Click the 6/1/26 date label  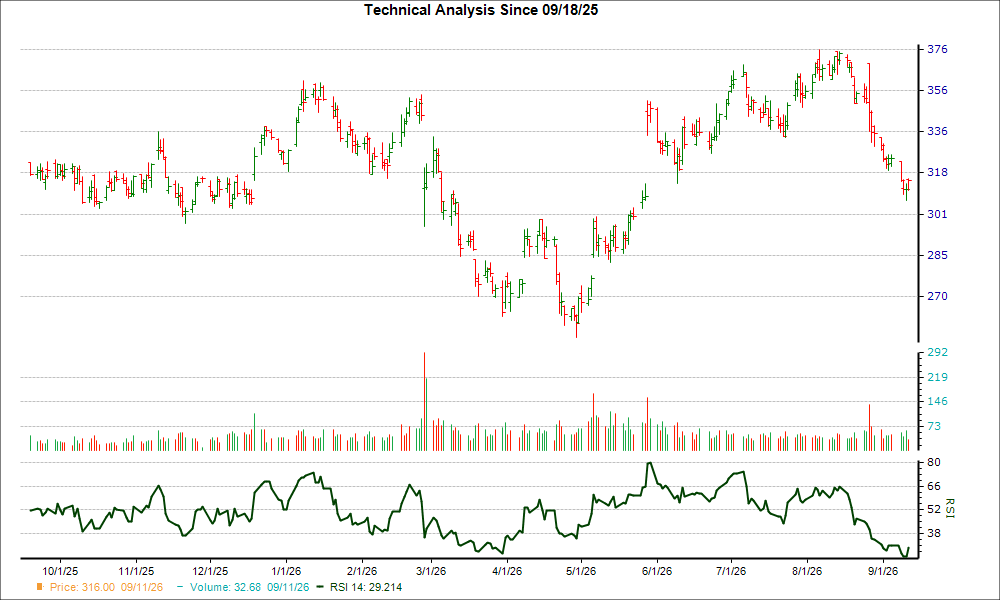coord(656,571)
